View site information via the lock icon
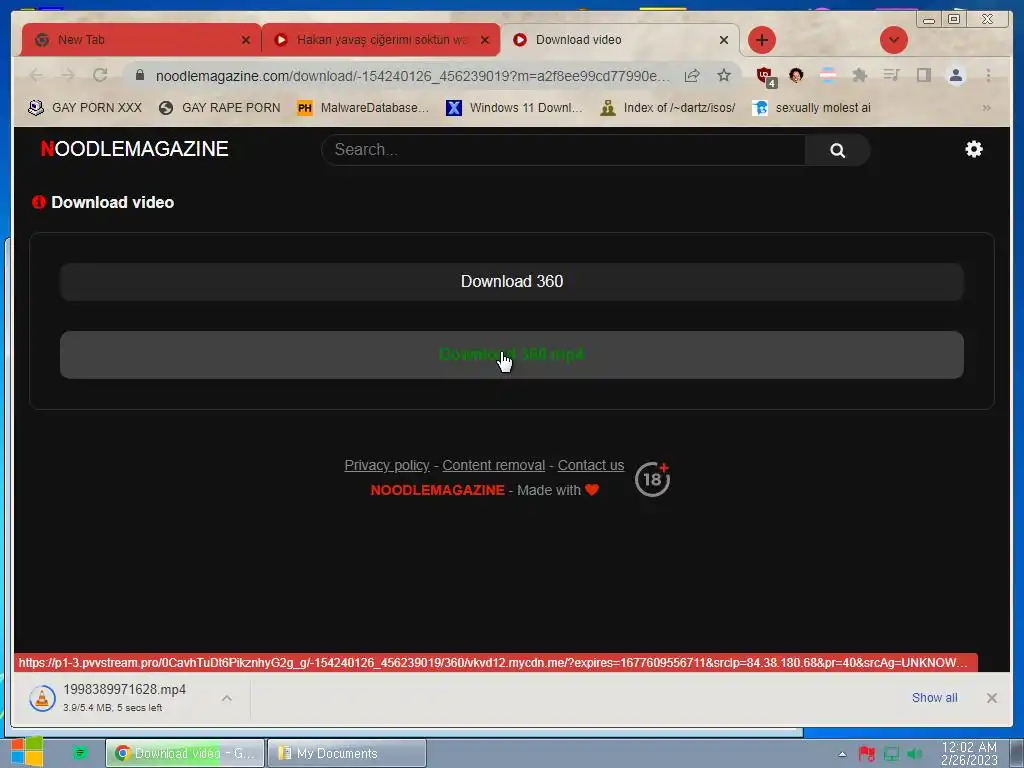Screen dimensions: 1024x768 tap(140, 76)
